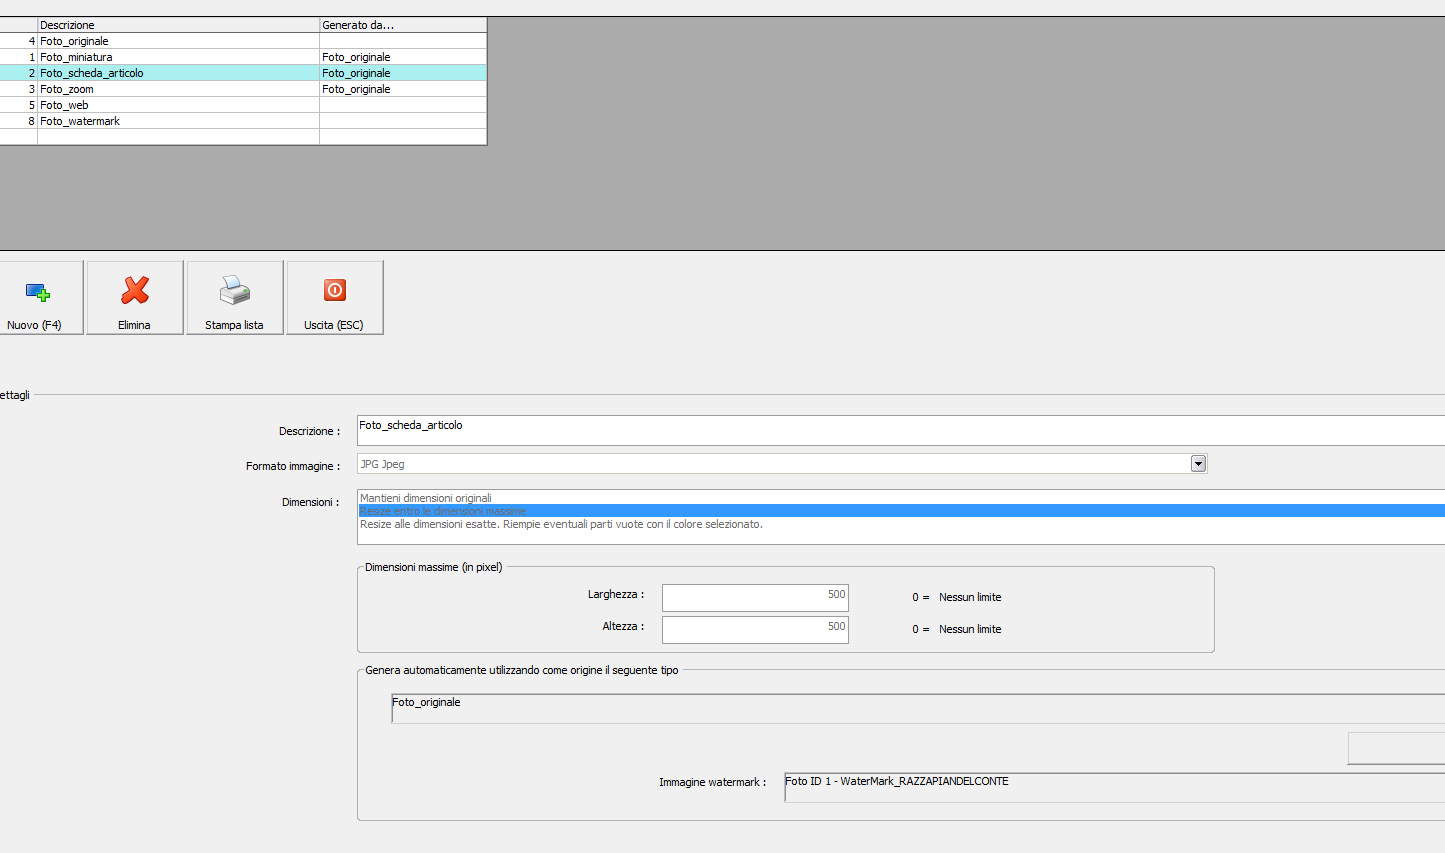Click the blank button above watermark field
The width and height of the screenshot is (1445, 853).
point(1396,748)
